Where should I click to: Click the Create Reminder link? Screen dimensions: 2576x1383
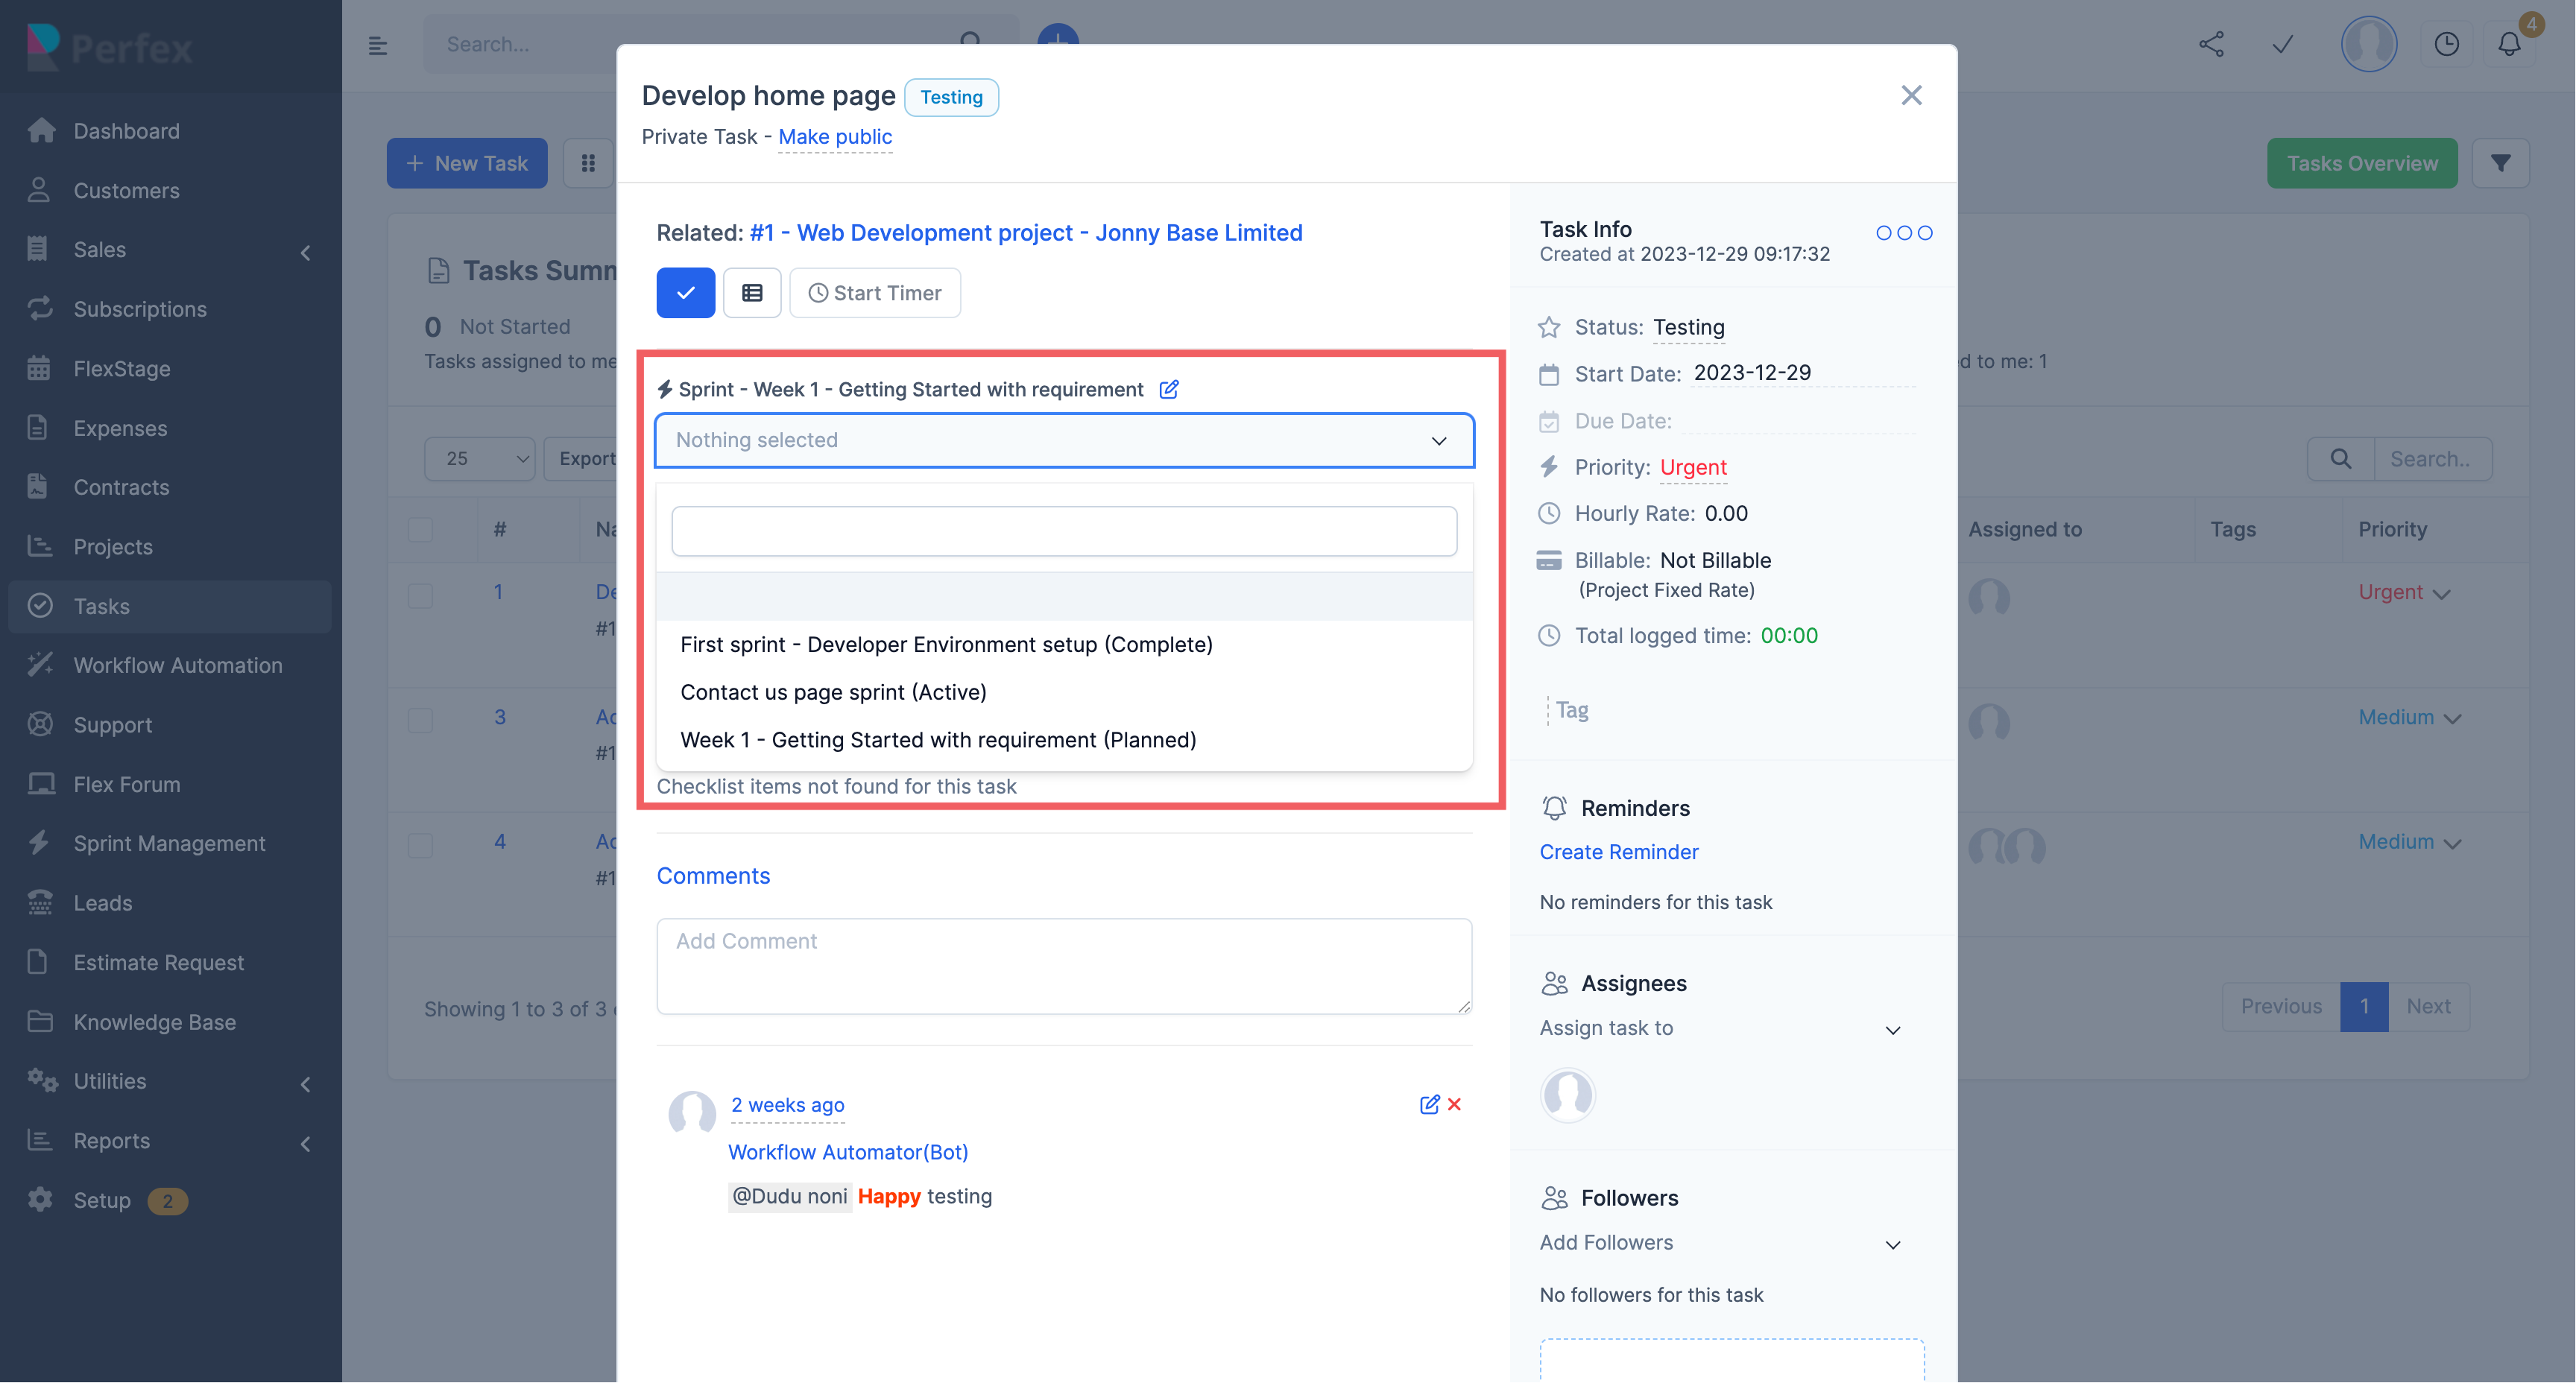[1618, 852]
